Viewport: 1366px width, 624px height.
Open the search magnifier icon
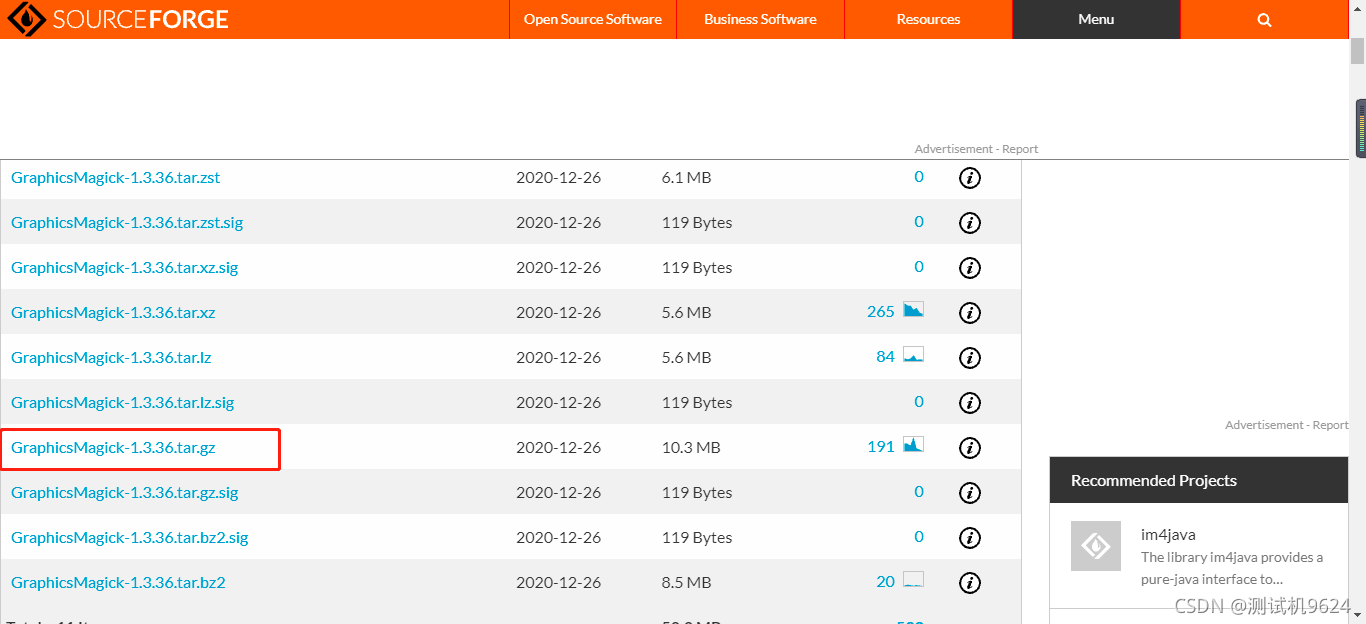(x=1264, y=20)
